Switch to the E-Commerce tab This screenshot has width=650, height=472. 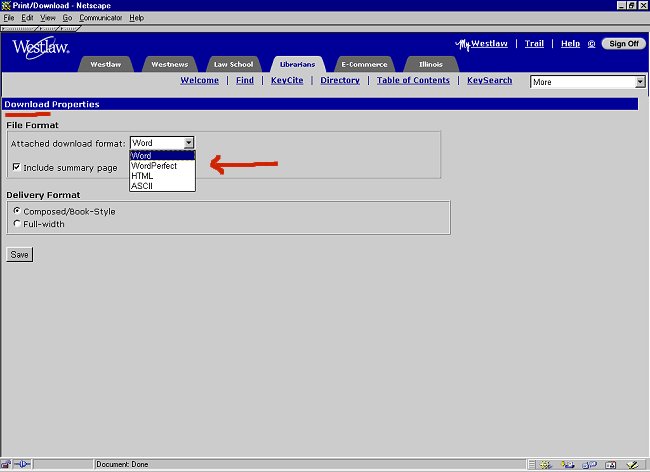pyautogui.click(x=364, y=64)
